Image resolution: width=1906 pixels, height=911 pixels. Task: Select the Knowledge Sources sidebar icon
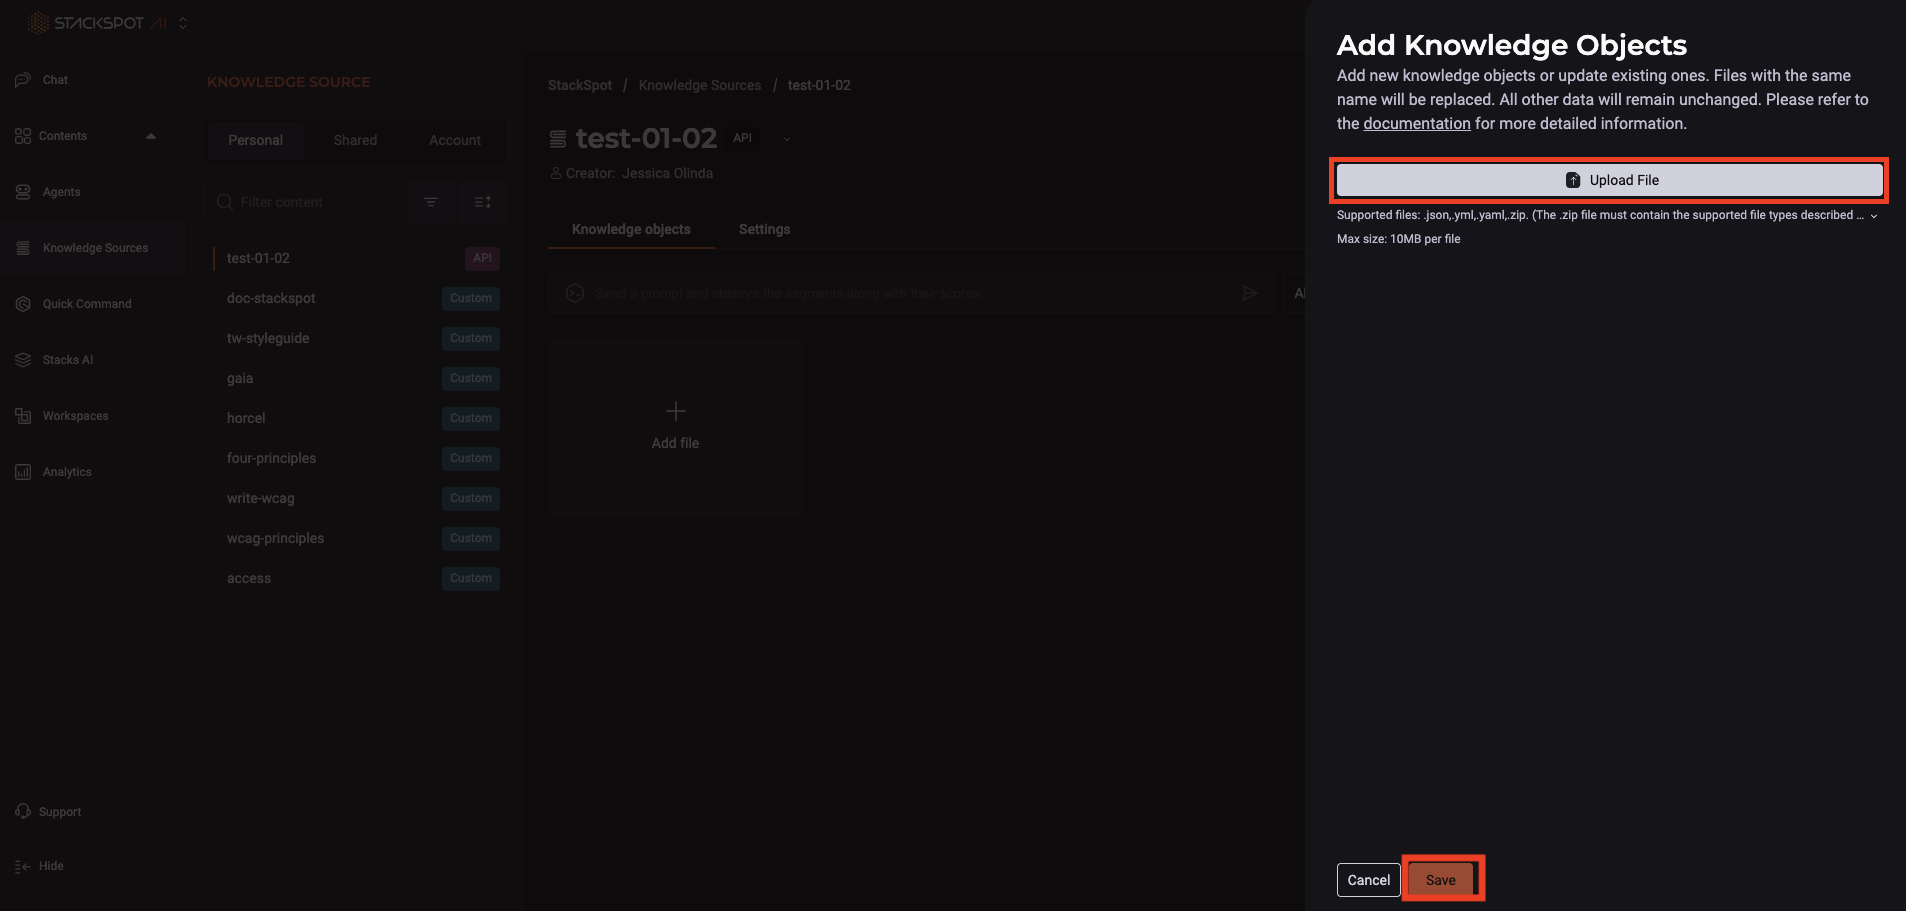click(23, 248)
